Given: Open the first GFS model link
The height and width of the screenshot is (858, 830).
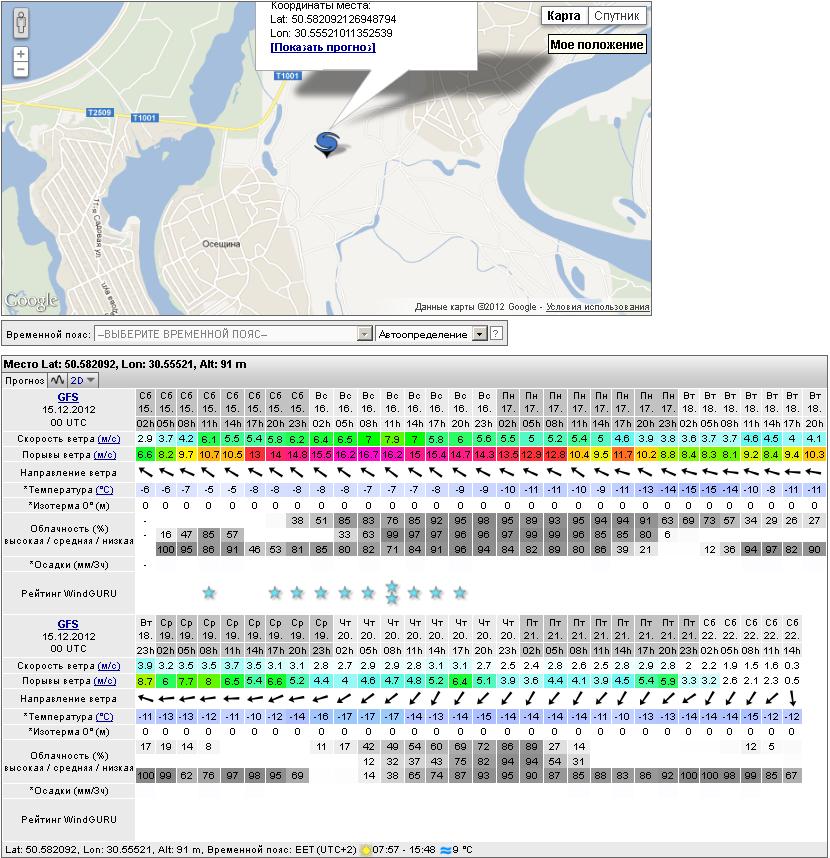Looking at the screenshot, I should pos(68,395).
